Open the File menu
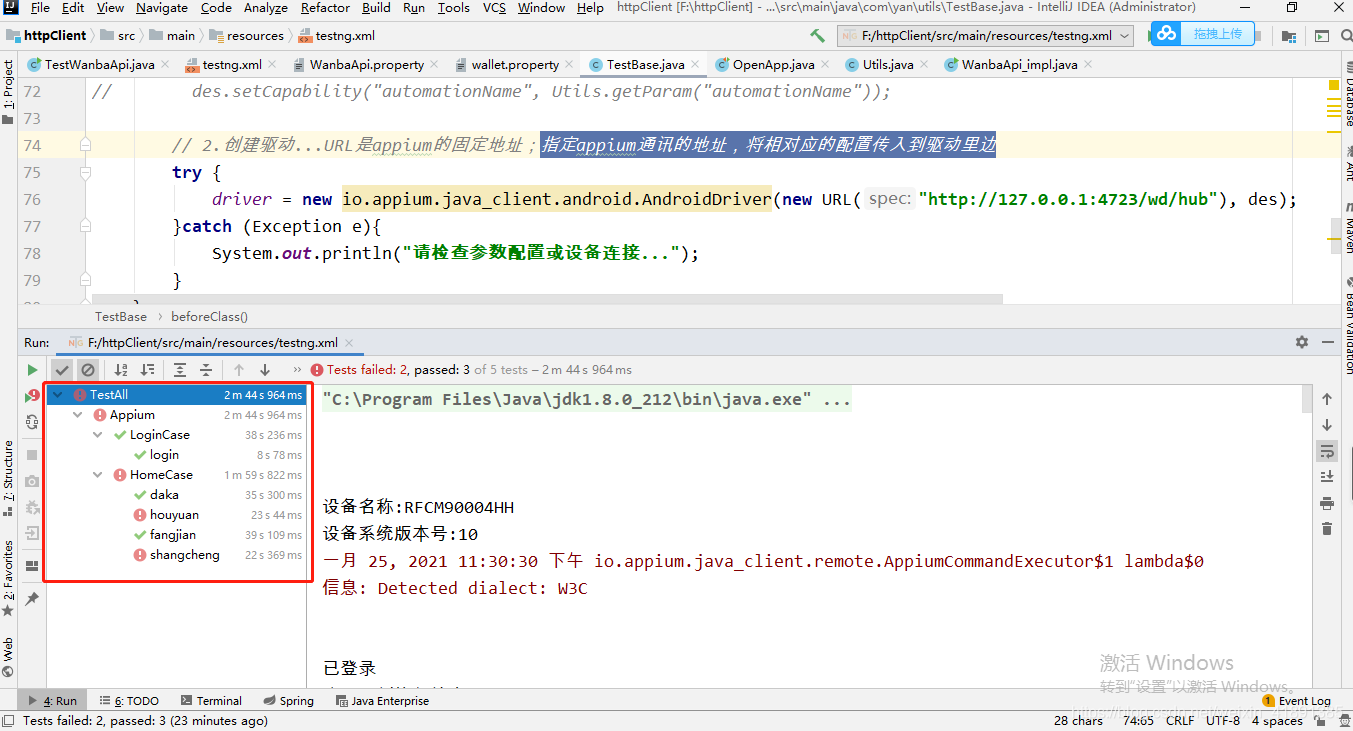The image size is (1353, 731). pyautogui.click(x=40, y=8)
